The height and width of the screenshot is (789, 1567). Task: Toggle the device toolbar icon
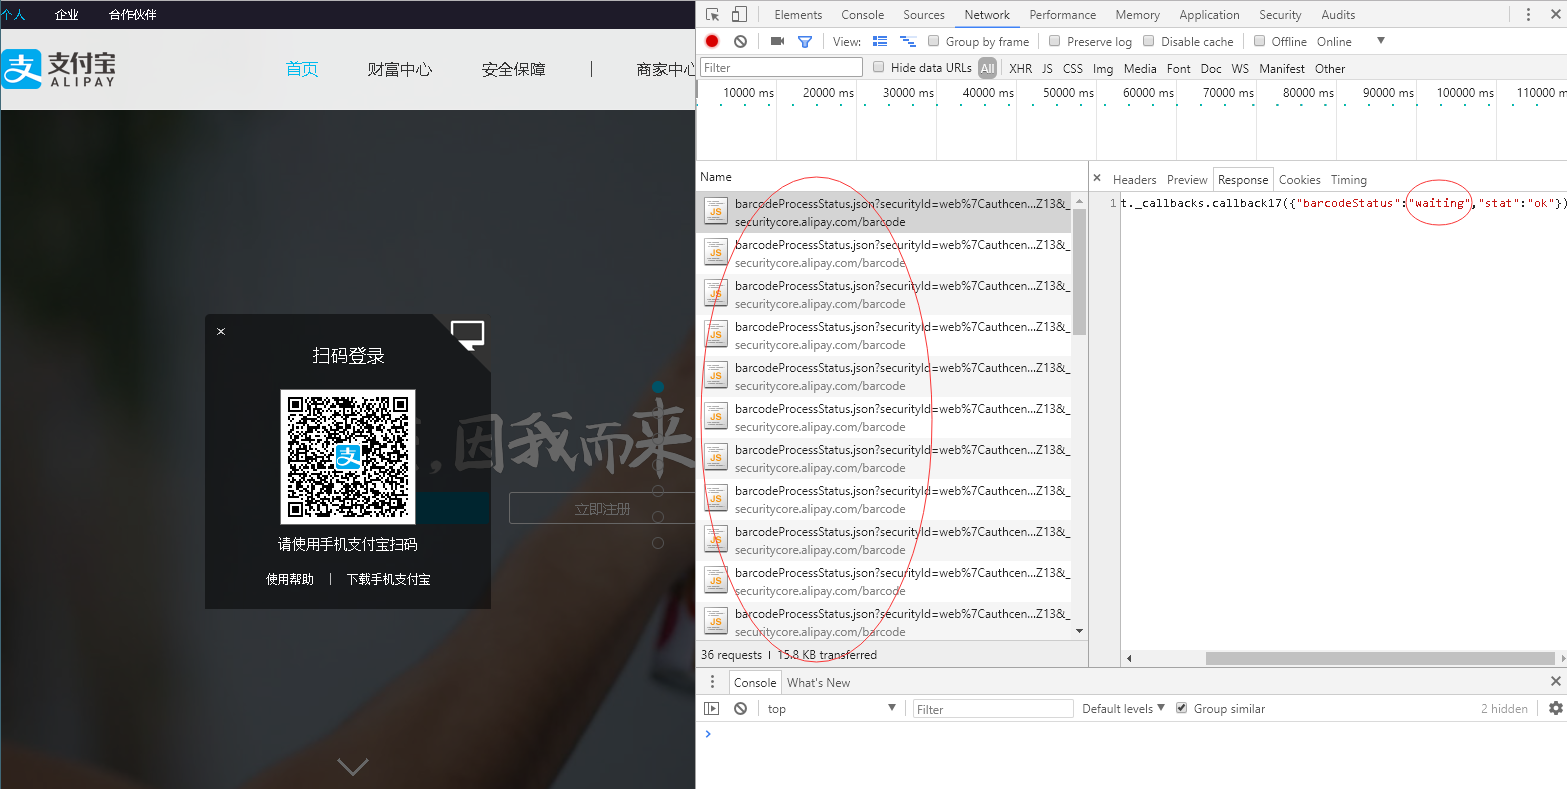739,14
